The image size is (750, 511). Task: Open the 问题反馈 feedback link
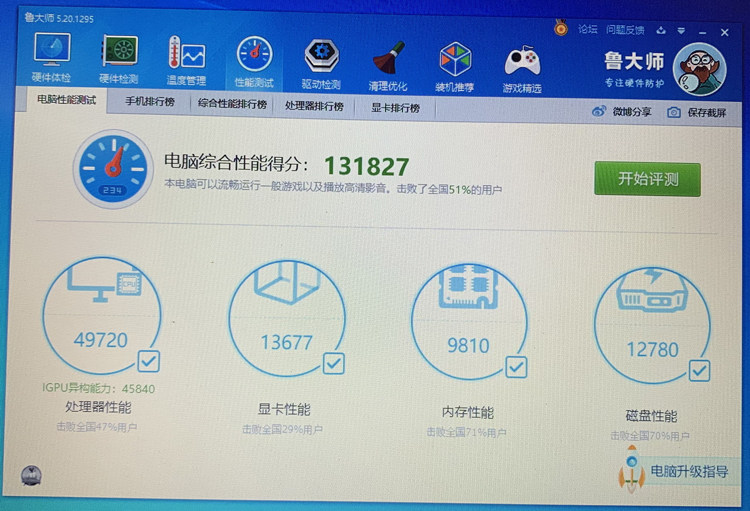(x=625, y=30)
